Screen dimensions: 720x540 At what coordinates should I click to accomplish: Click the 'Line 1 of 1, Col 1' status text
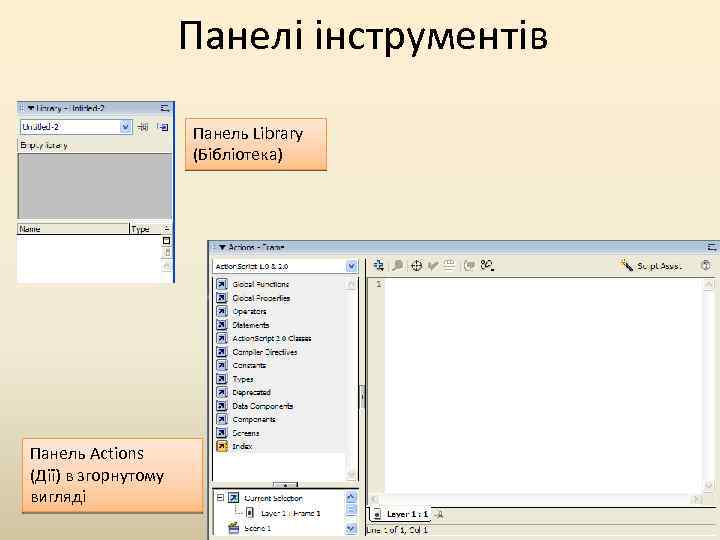(x=397, y=530)
